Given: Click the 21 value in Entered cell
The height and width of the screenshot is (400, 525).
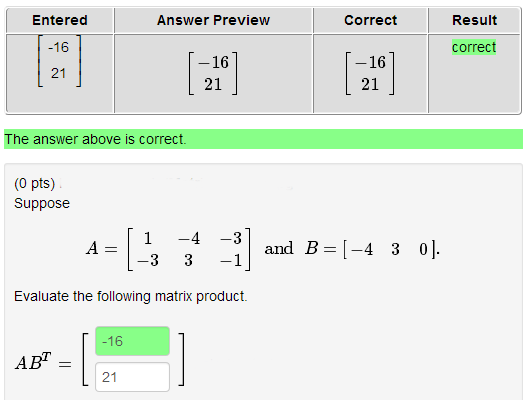Looking at the screenshot, I should tap(59, 73).
